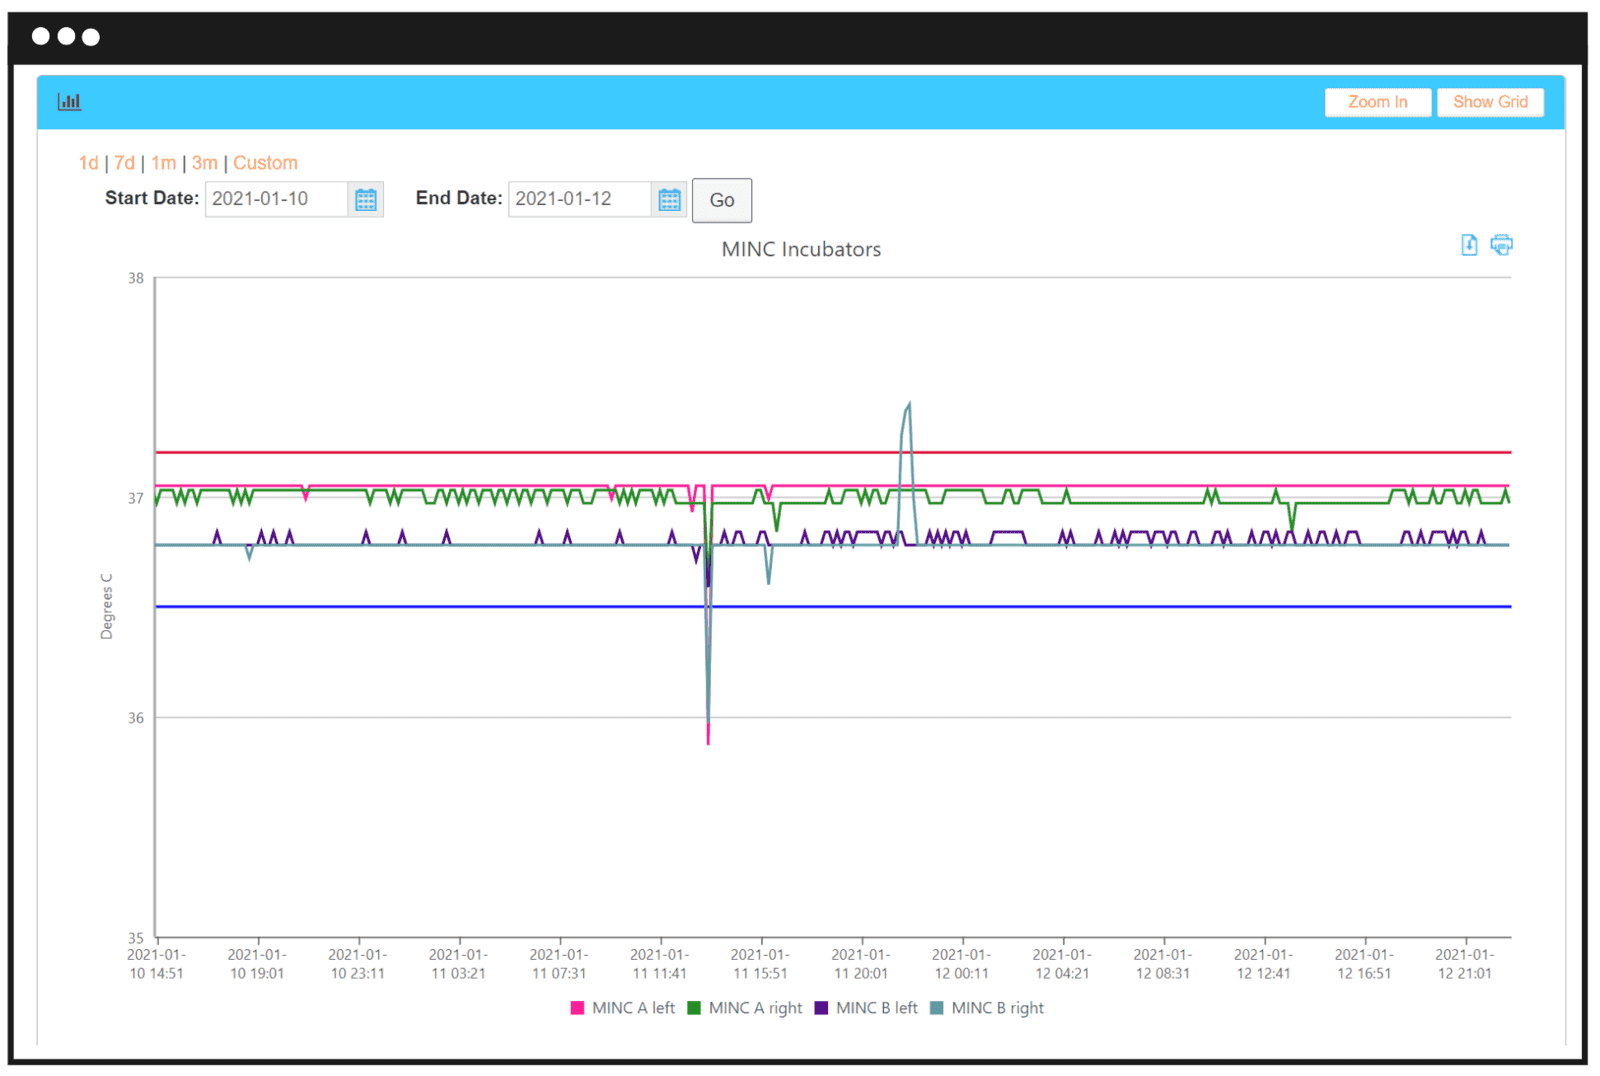Click the bar chart icon in header
The image size is (1600, 1076).
point(69,102)
